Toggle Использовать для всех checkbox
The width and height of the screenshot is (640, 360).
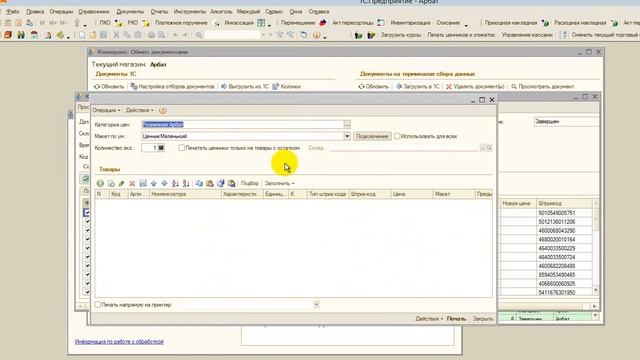397,136
